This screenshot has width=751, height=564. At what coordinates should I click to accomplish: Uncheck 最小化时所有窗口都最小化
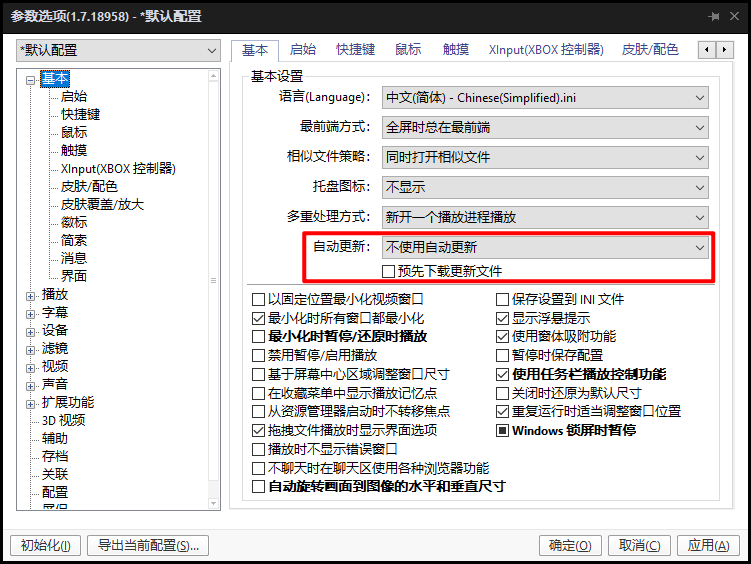(259, 318)
